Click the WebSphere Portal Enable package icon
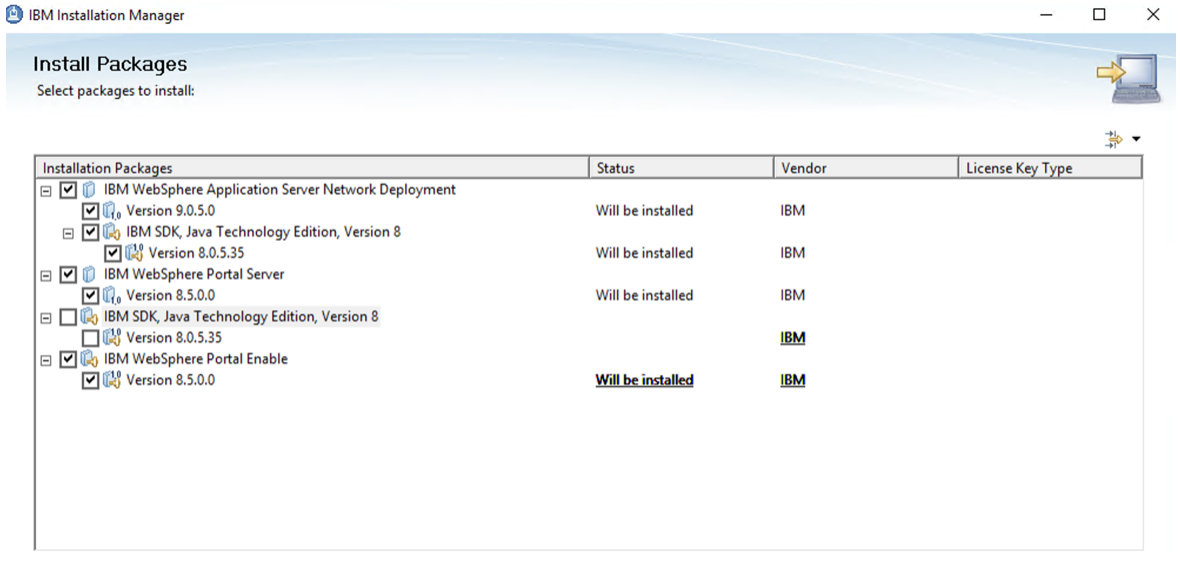 (x=90, y=359)
